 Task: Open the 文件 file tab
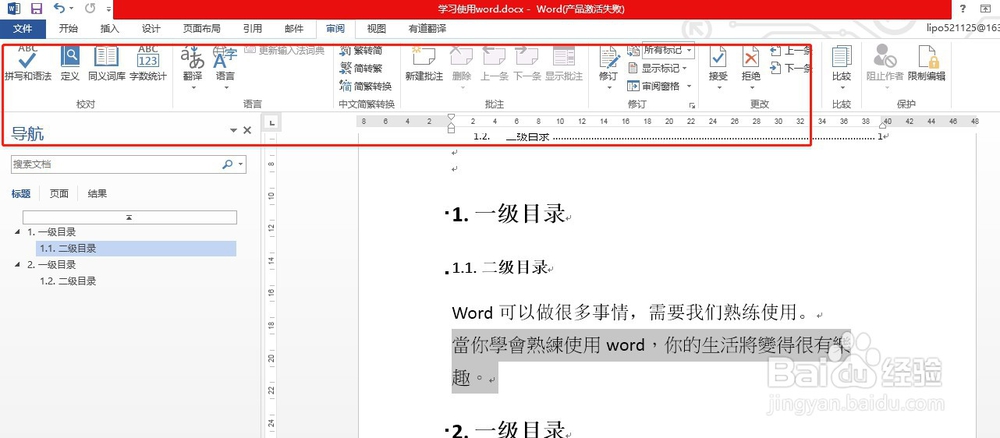(x=23, y=29)
